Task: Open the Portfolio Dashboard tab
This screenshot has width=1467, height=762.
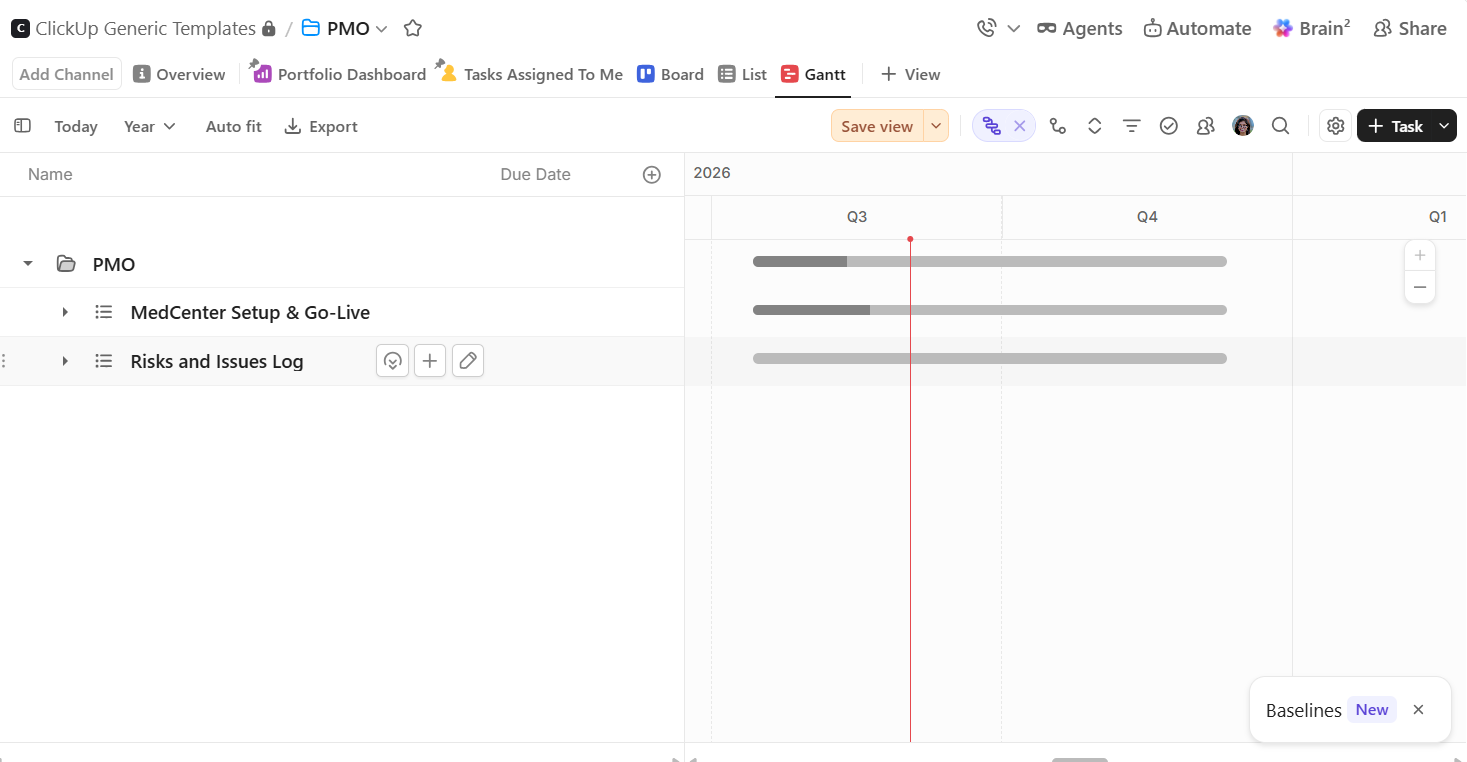Action: (340, 74)
